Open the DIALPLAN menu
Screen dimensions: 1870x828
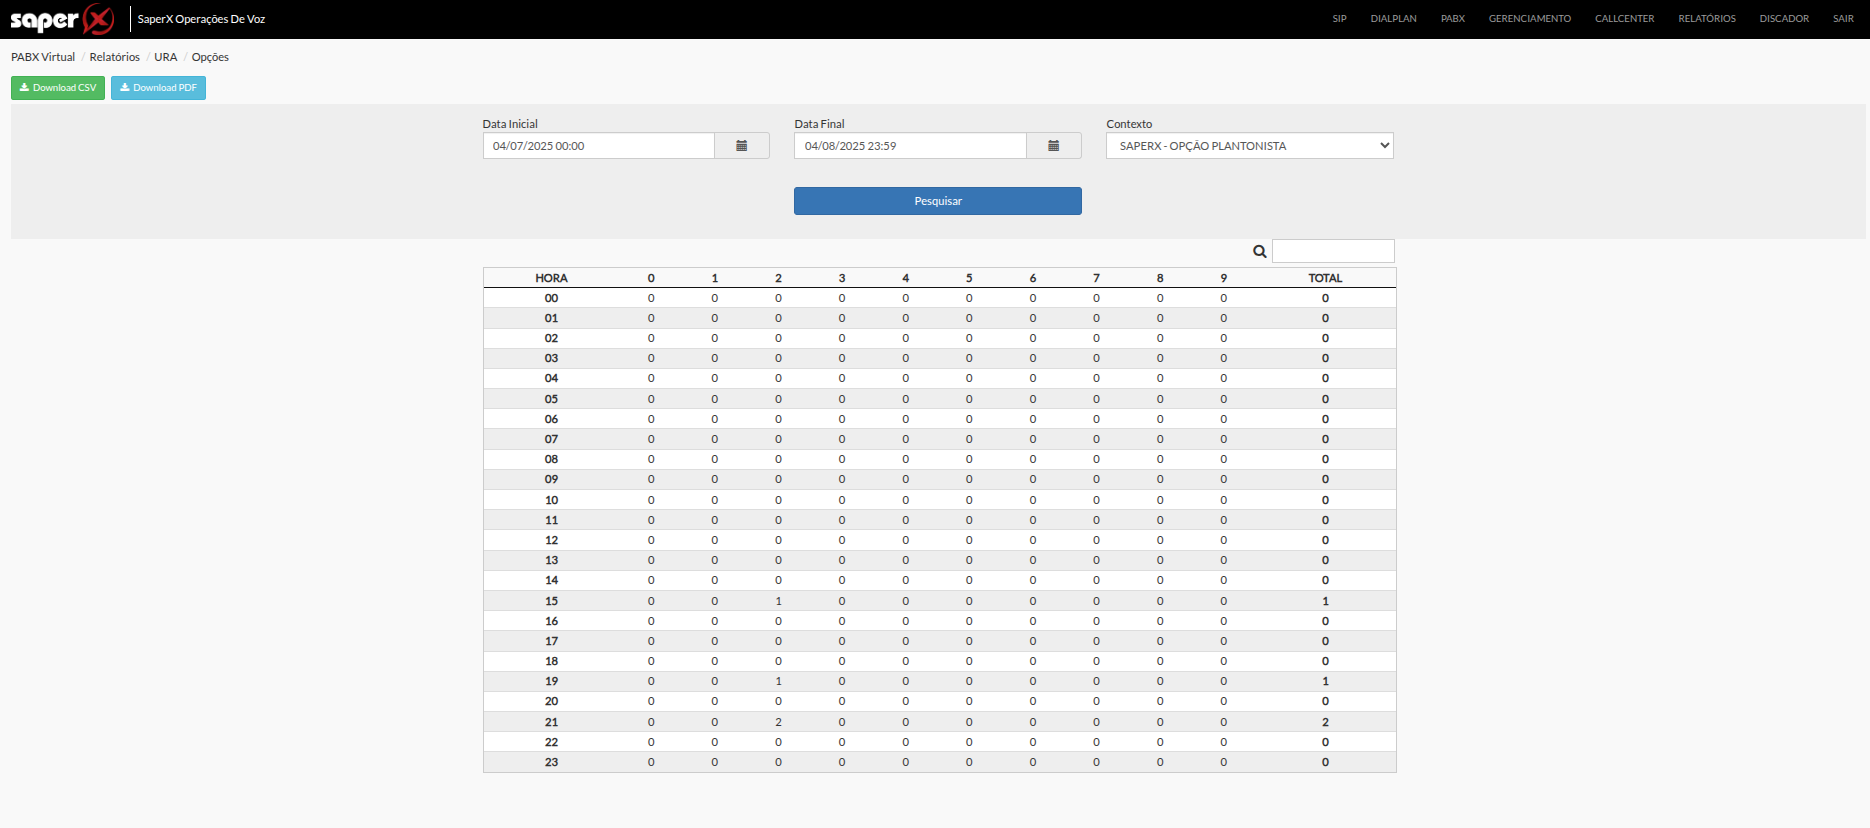pos(1394,19)
